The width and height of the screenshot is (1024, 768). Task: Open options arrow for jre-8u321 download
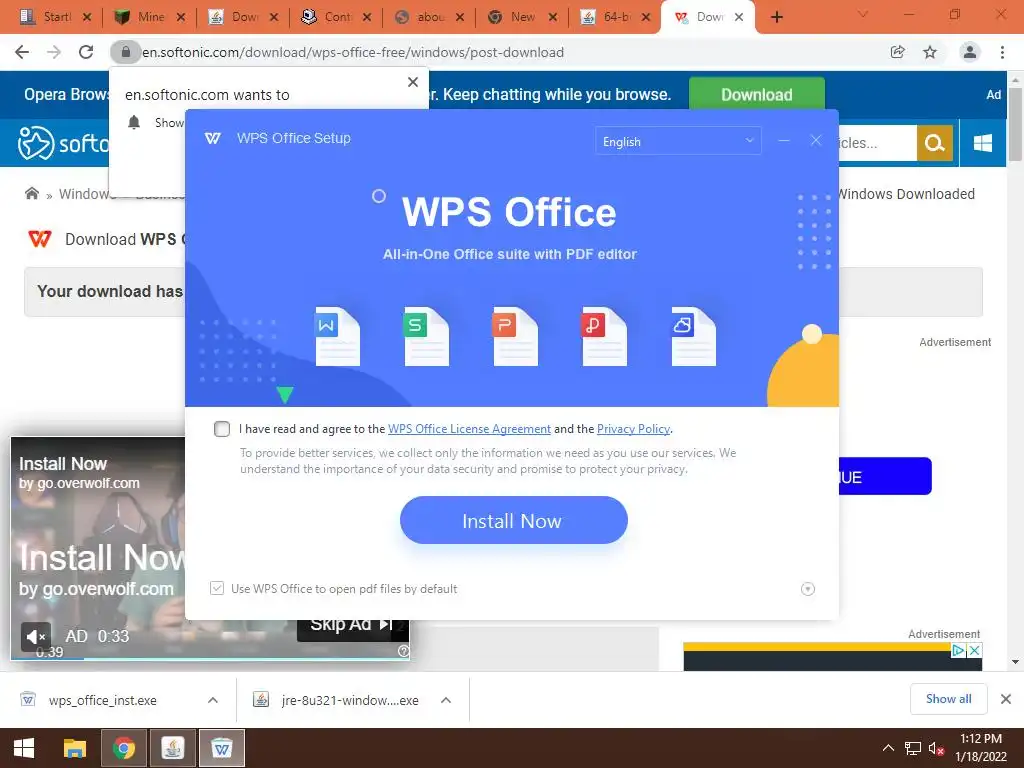coord(446,700)
